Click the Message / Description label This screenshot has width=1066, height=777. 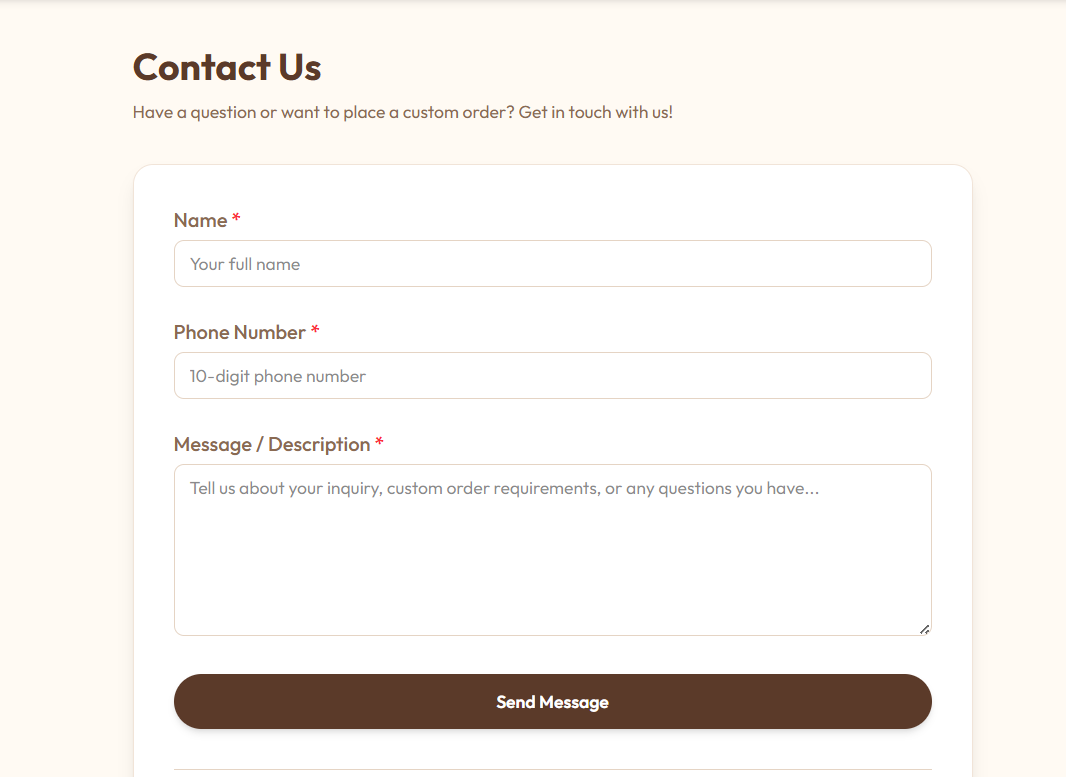(273, 444)
